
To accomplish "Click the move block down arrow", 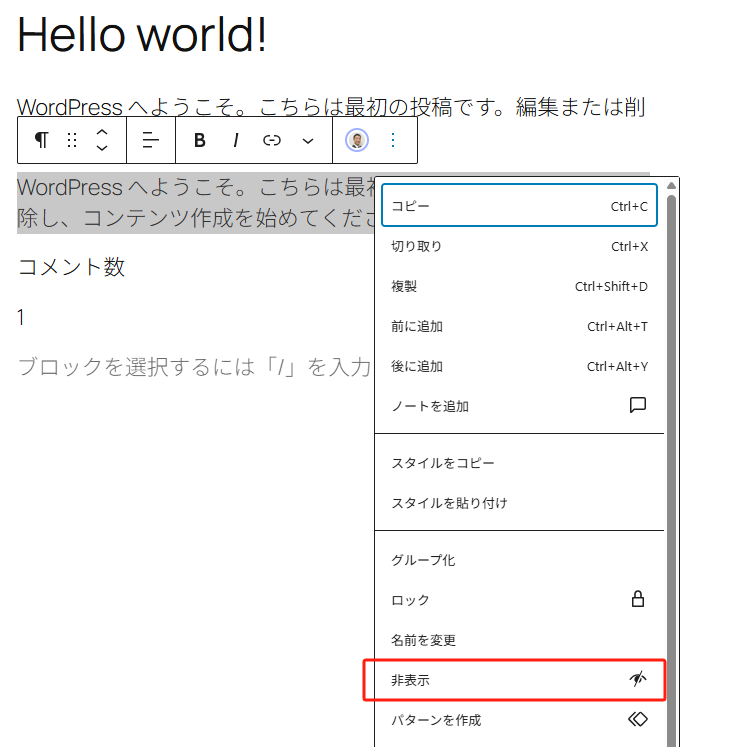I will point(101,149).
